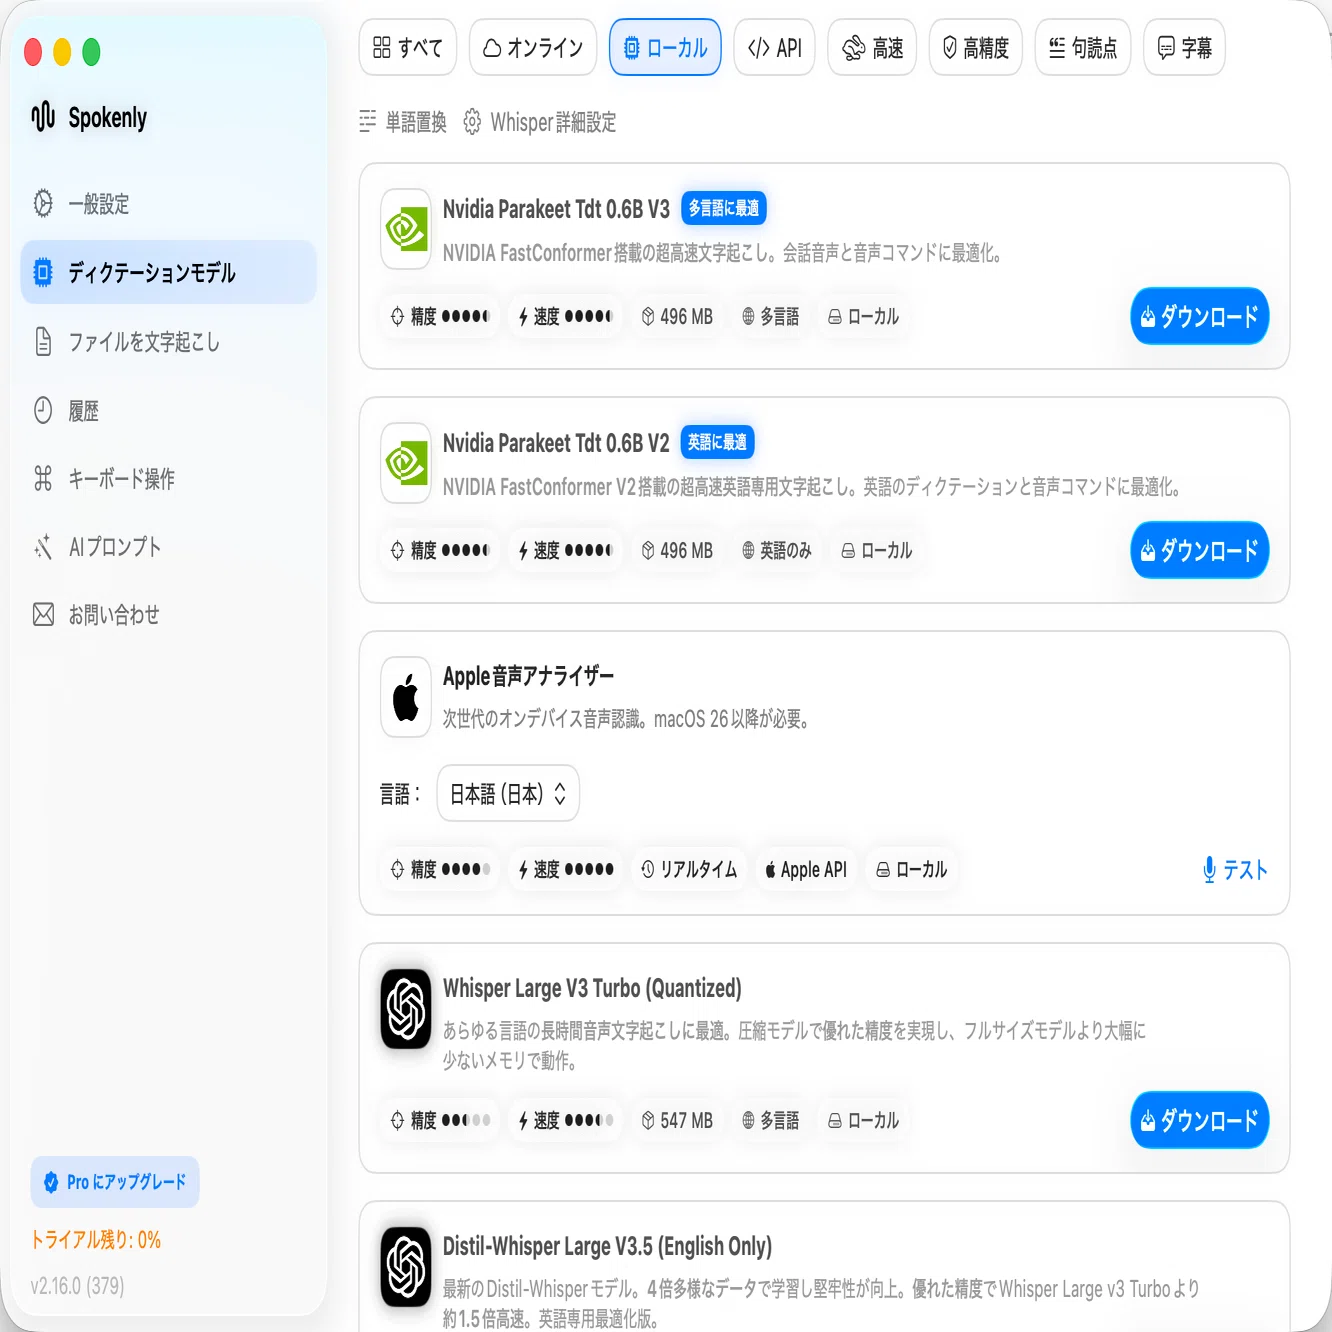Click the 多言語 chip of Parakeet V3
The image size is (1332, 1332).
771,316
